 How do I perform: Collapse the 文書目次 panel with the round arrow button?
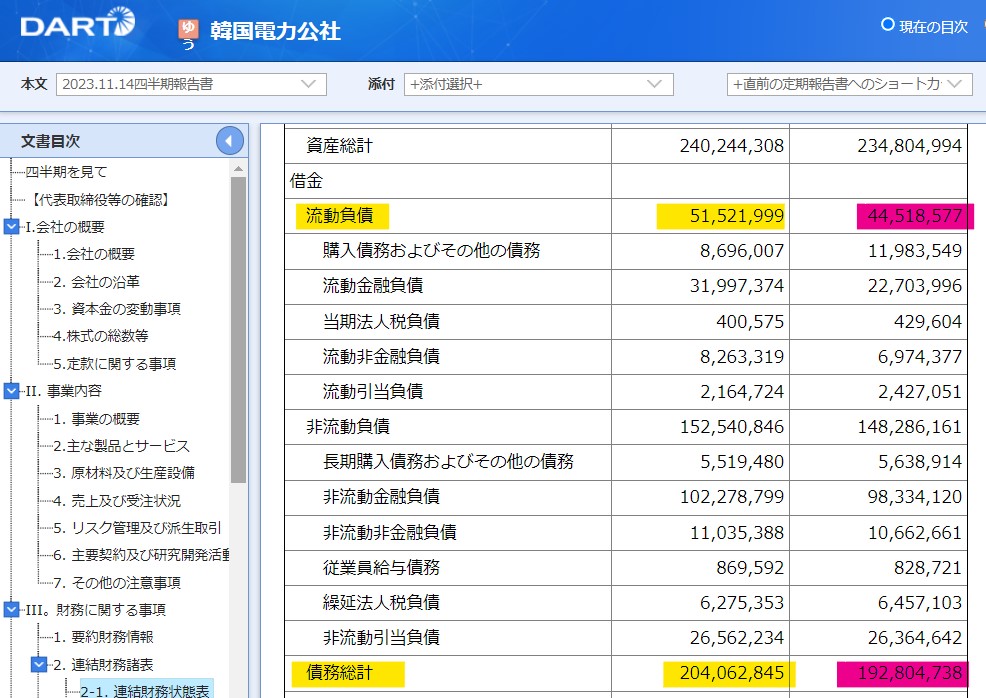(230, 141)
